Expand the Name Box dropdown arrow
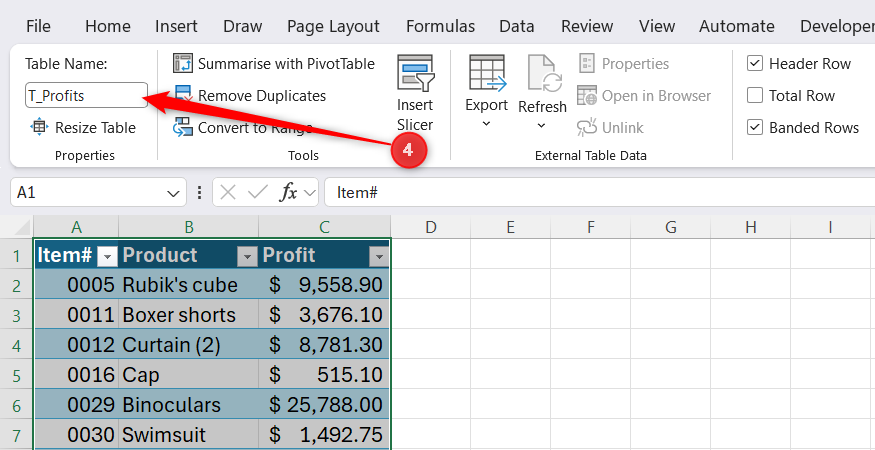Image resolution: width=875 pixels, height=450 pixels. (173, 193)
